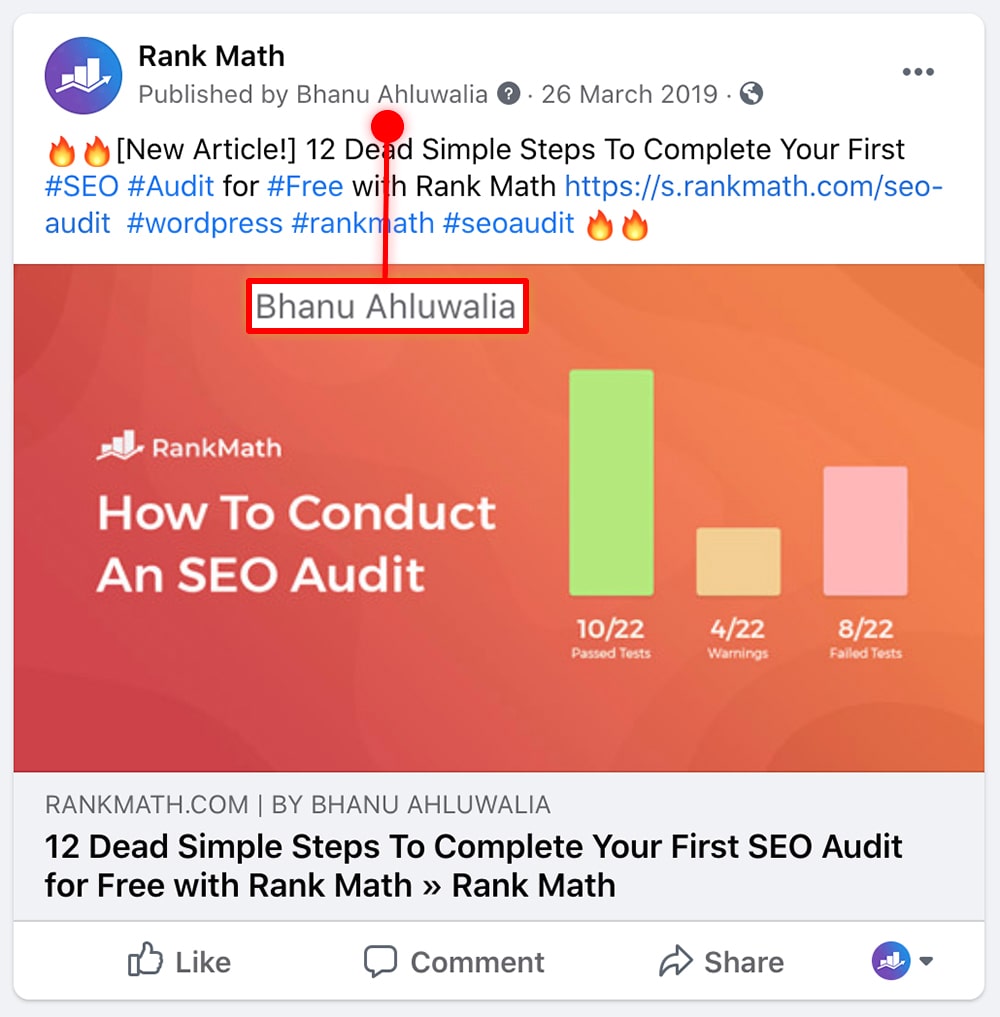Open the post options ellipsis menu
This screenshot has height=1017, width=1000.
[x=918, y=70]
